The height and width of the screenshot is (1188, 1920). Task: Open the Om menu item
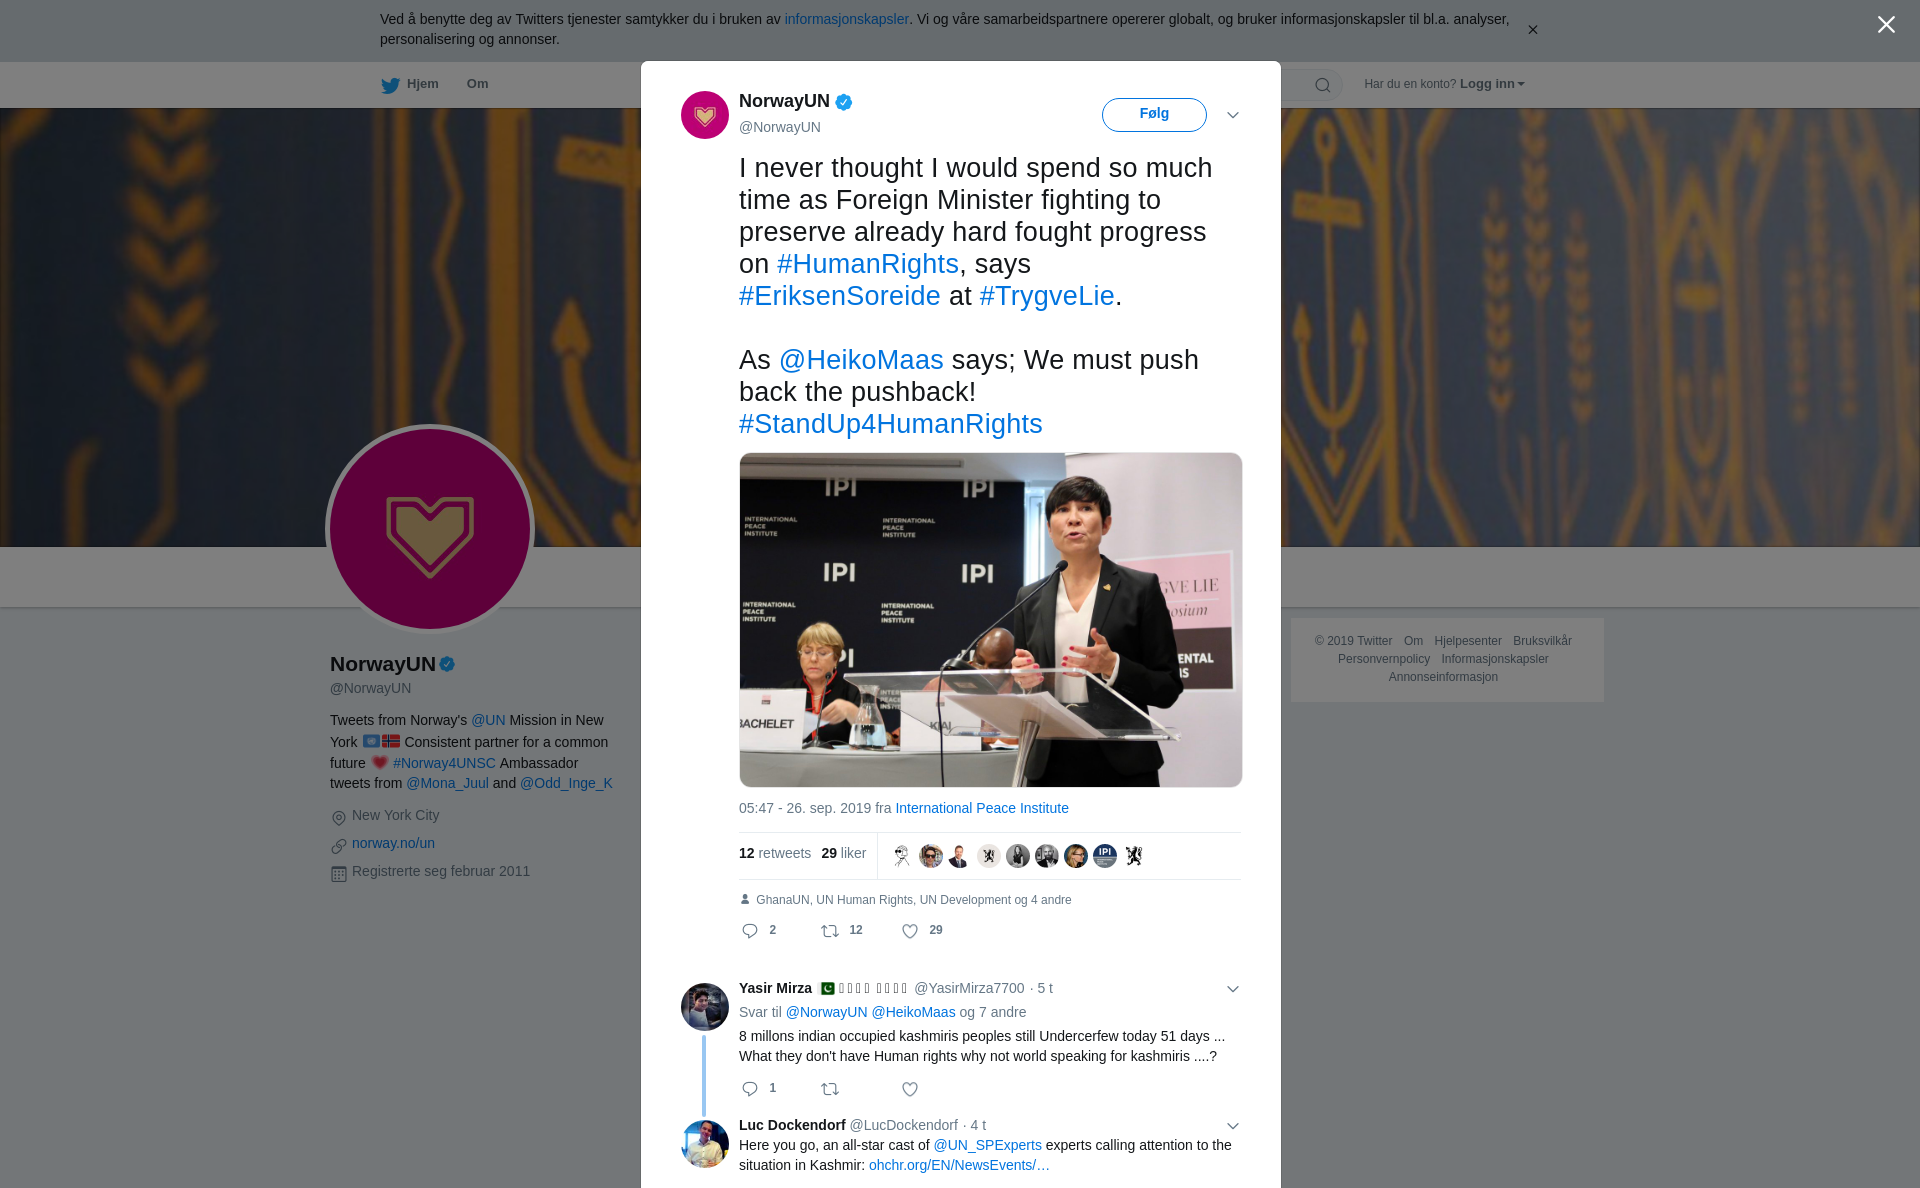(477, 84)
